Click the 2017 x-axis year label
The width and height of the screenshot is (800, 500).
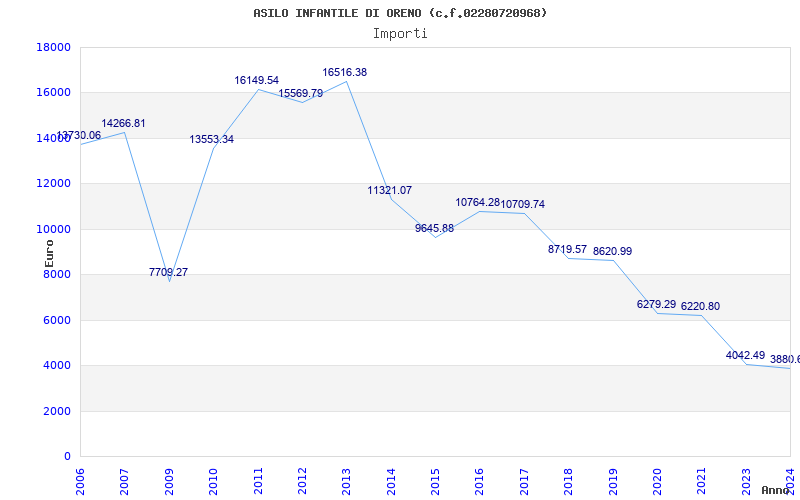(x=524, y=481)
